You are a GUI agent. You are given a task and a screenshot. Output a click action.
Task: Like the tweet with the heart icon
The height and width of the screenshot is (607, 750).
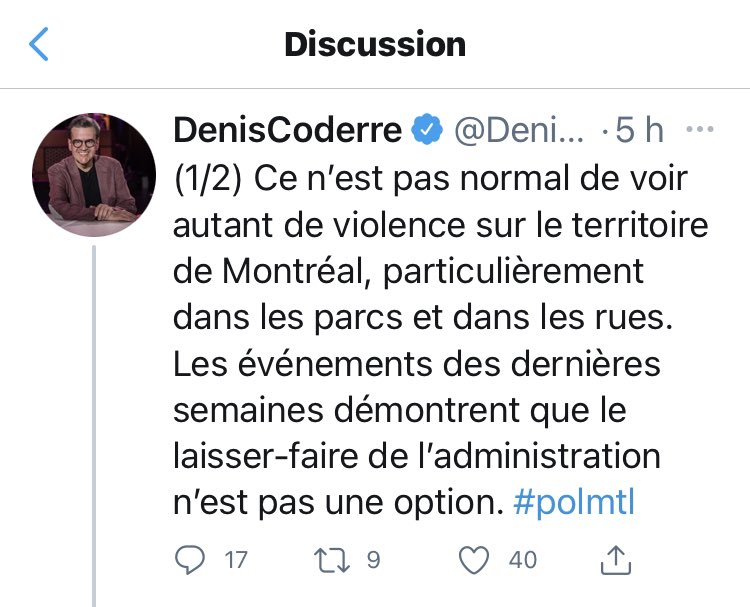[474, 560]
